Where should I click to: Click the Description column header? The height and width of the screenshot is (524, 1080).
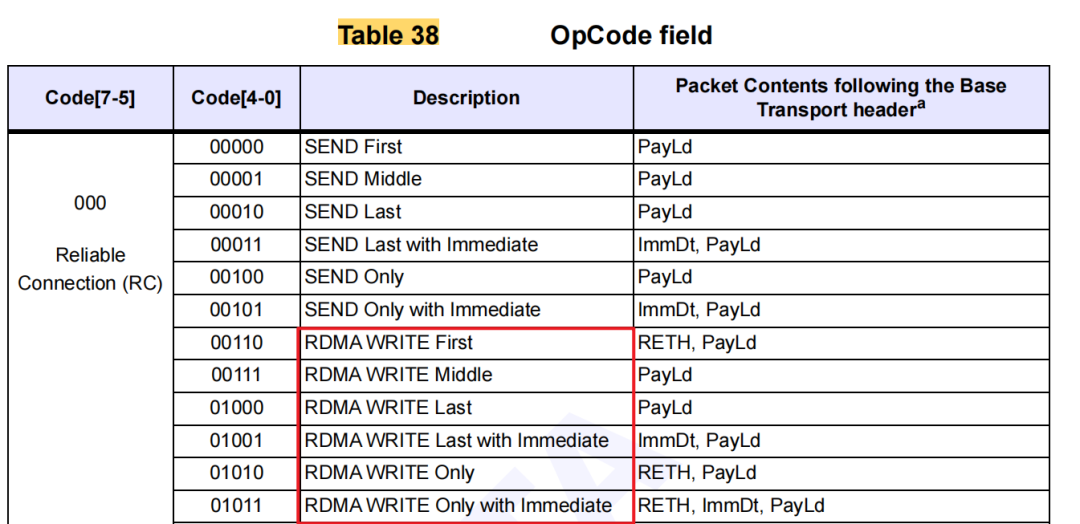pos(466,98)
